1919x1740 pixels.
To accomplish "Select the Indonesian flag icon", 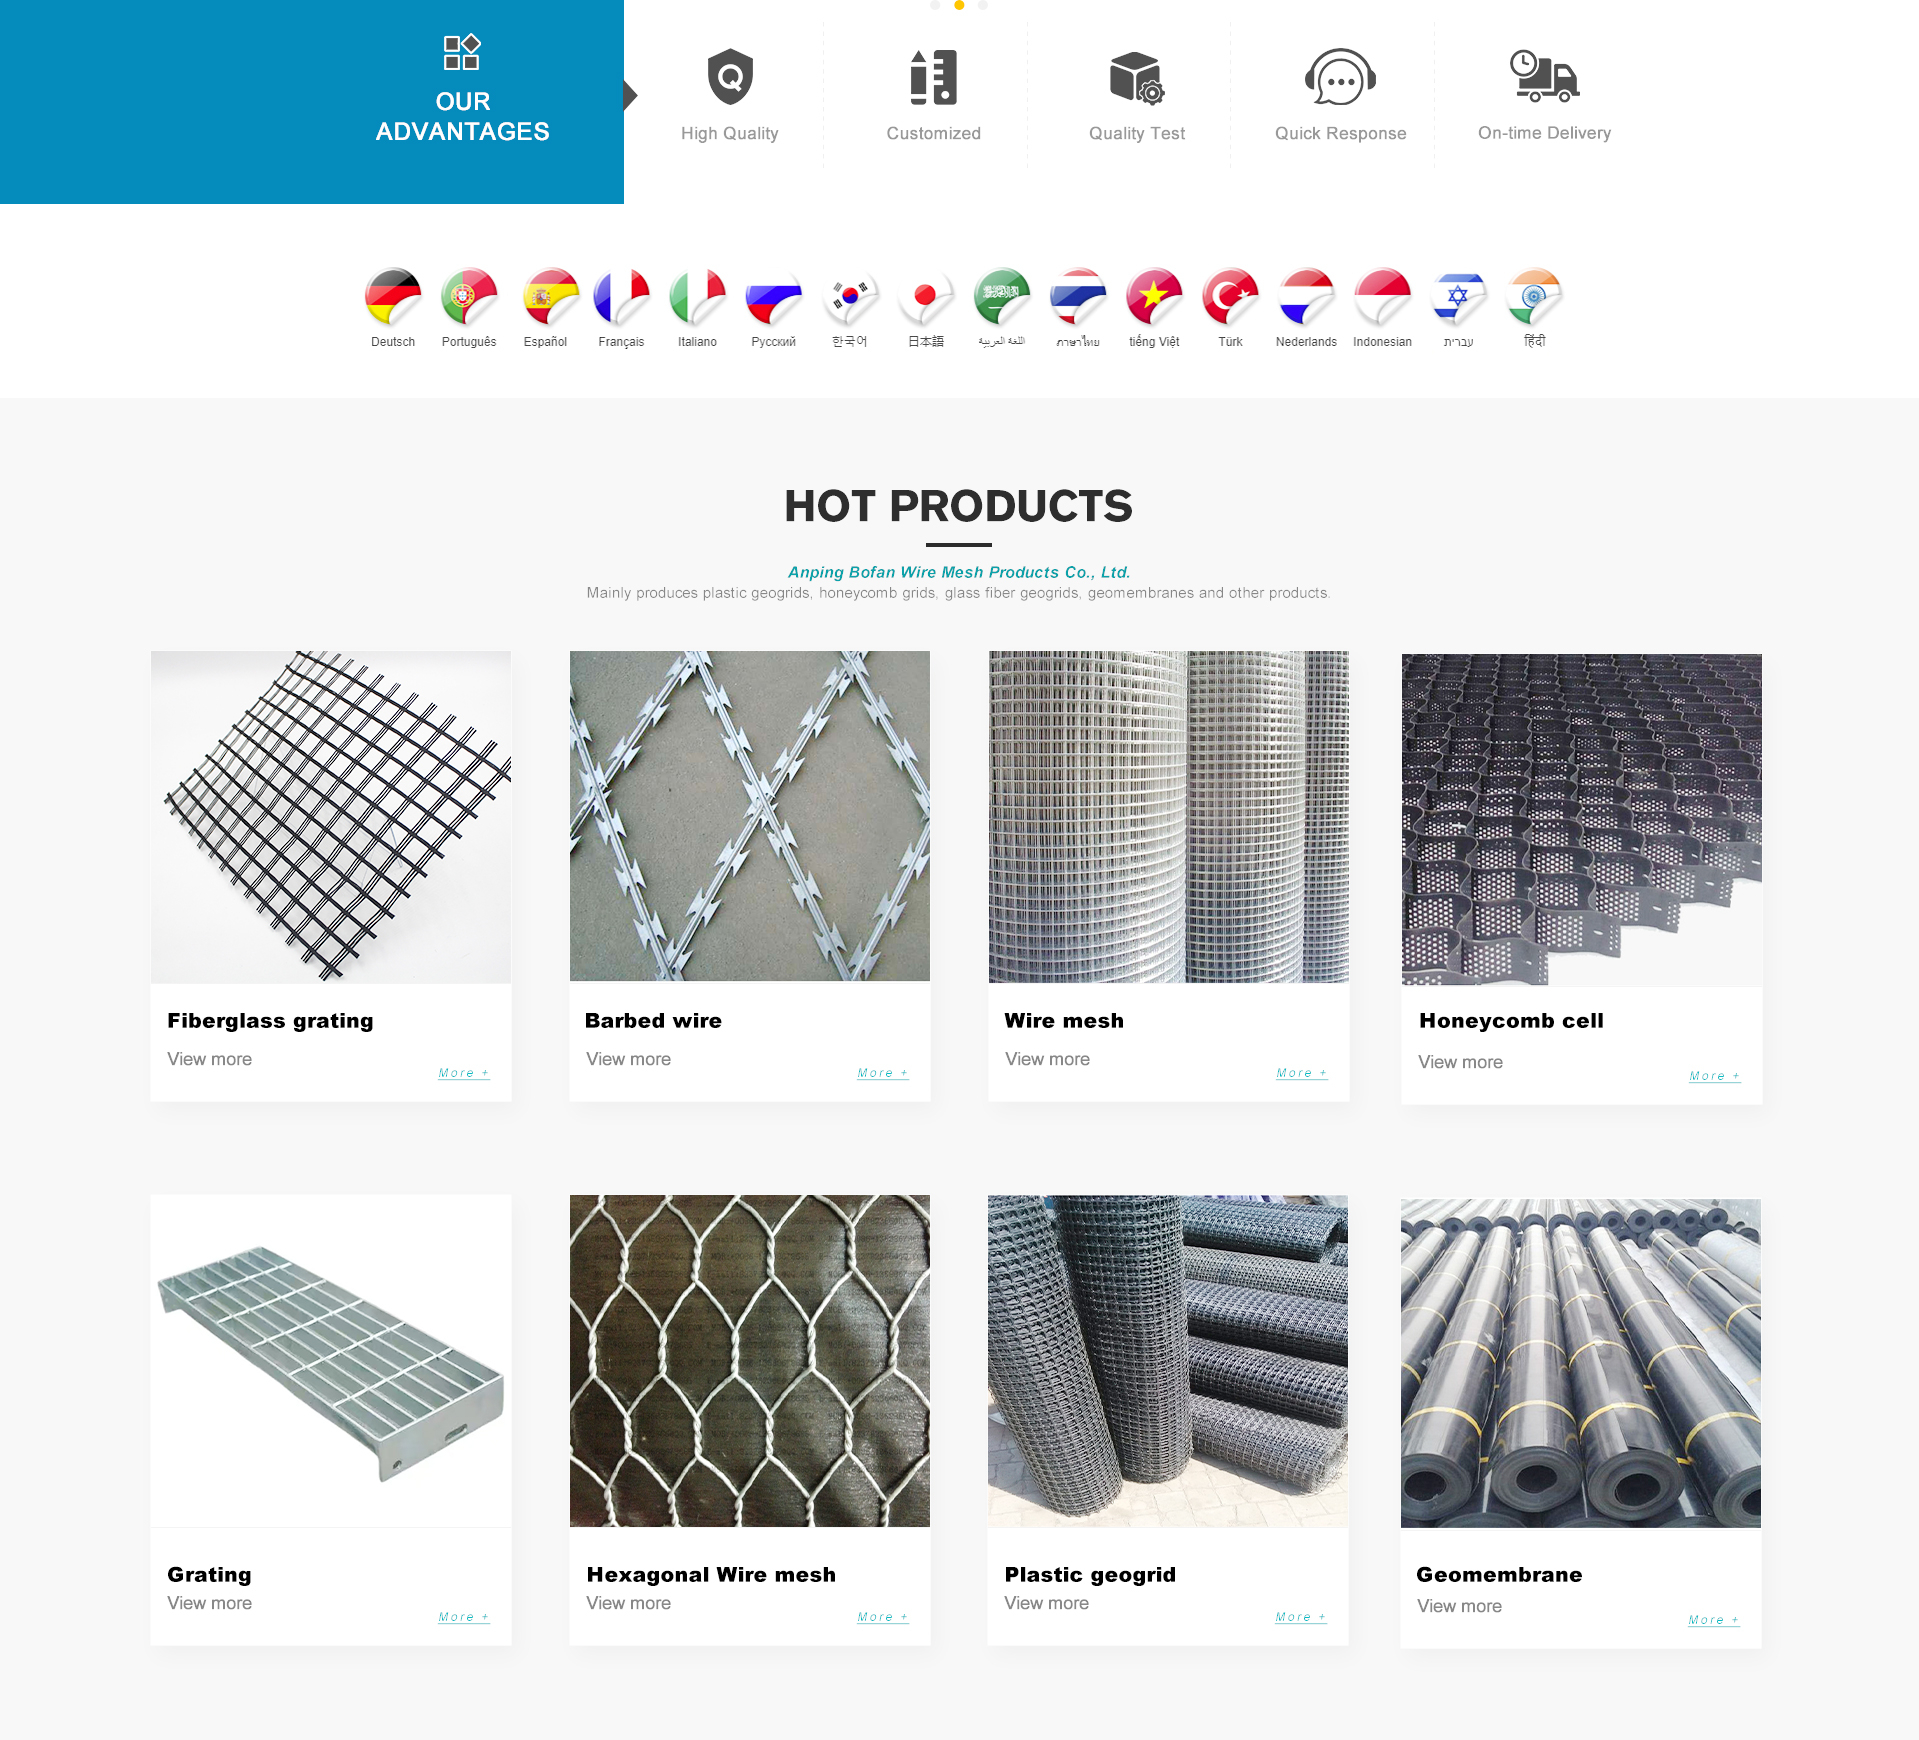I will (1382, 297).
